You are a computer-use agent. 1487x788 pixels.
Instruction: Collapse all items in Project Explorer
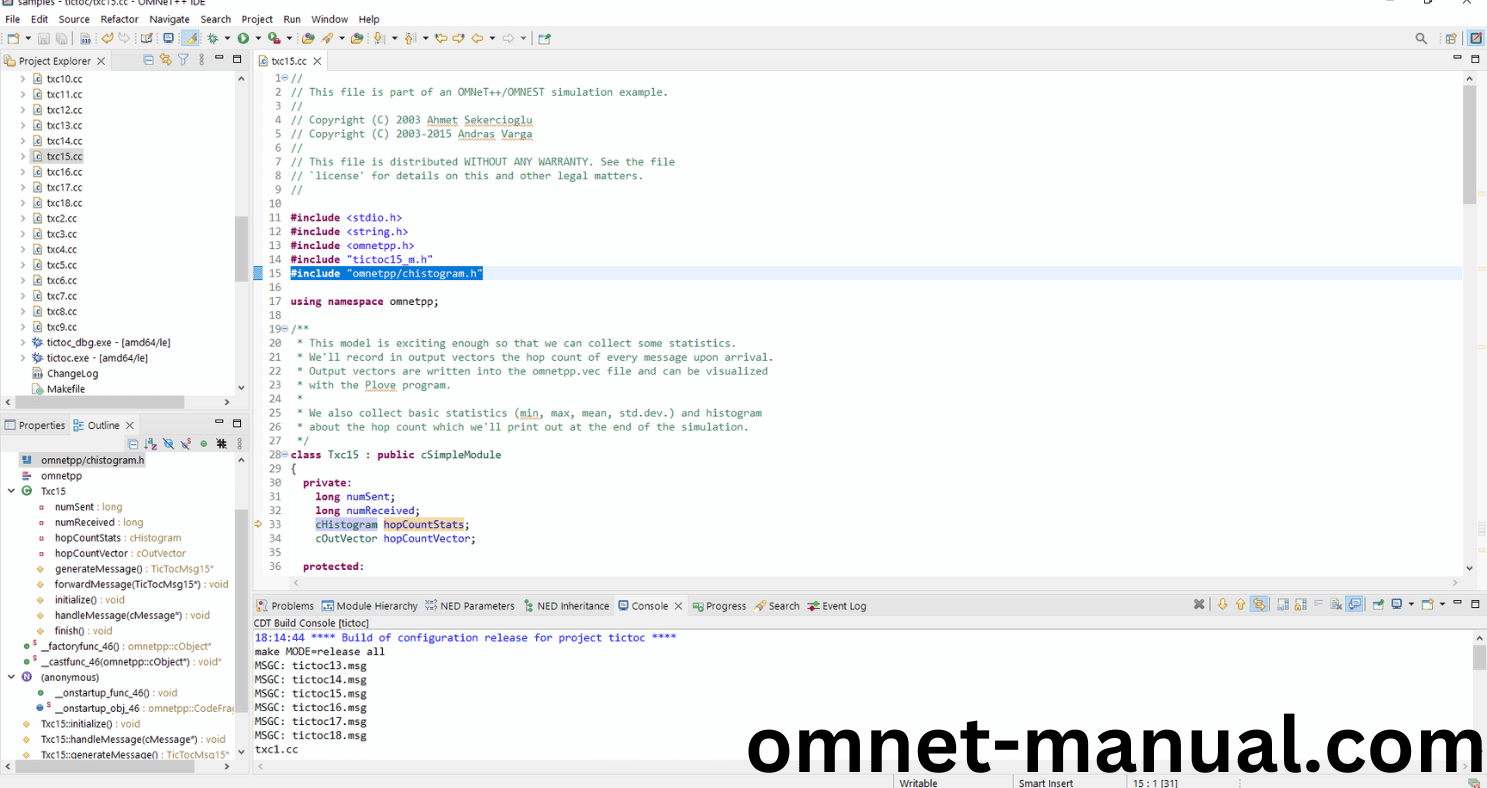(148, 60)
